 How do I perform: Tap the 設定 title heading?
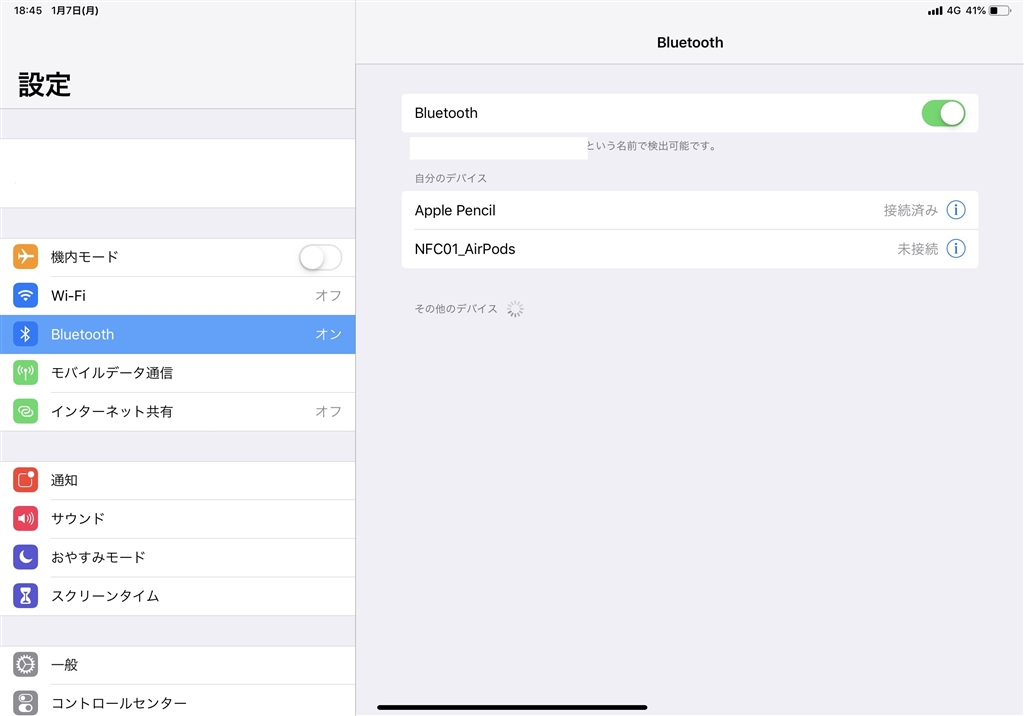click(44, 85)
